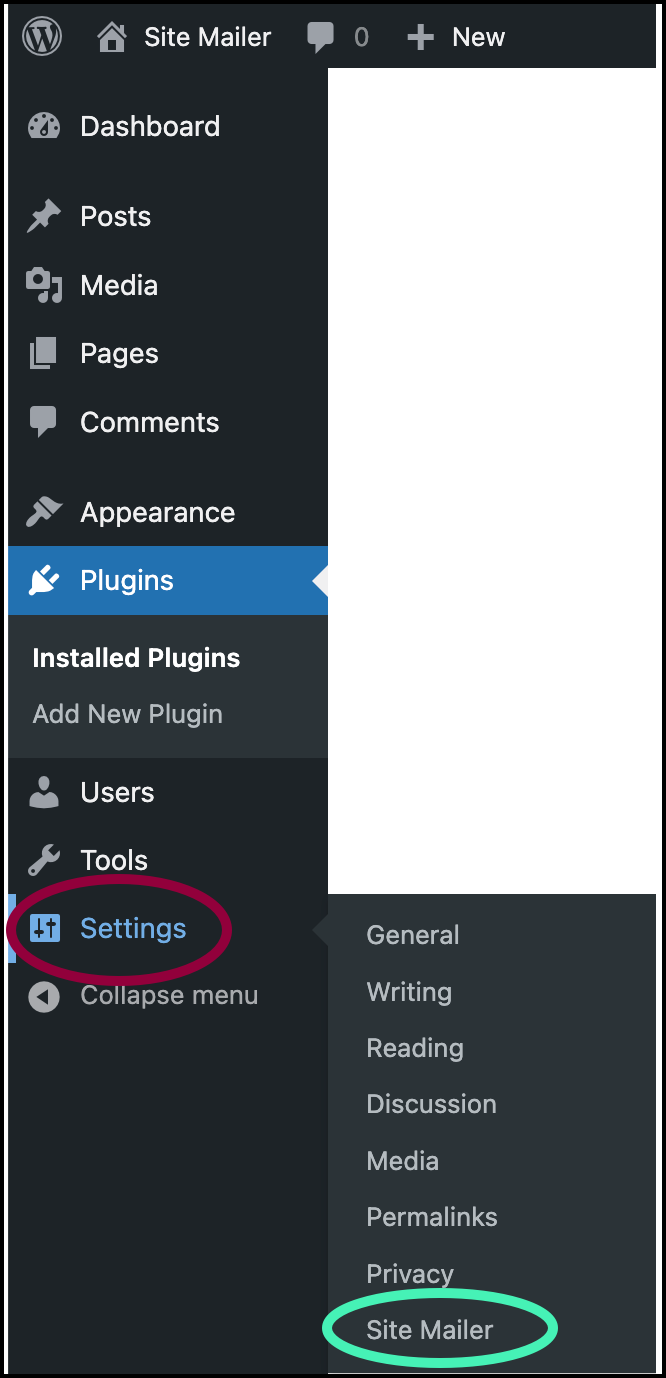Go to Installed Plugins
666x1378 pixels.
(x=136, y=658)
